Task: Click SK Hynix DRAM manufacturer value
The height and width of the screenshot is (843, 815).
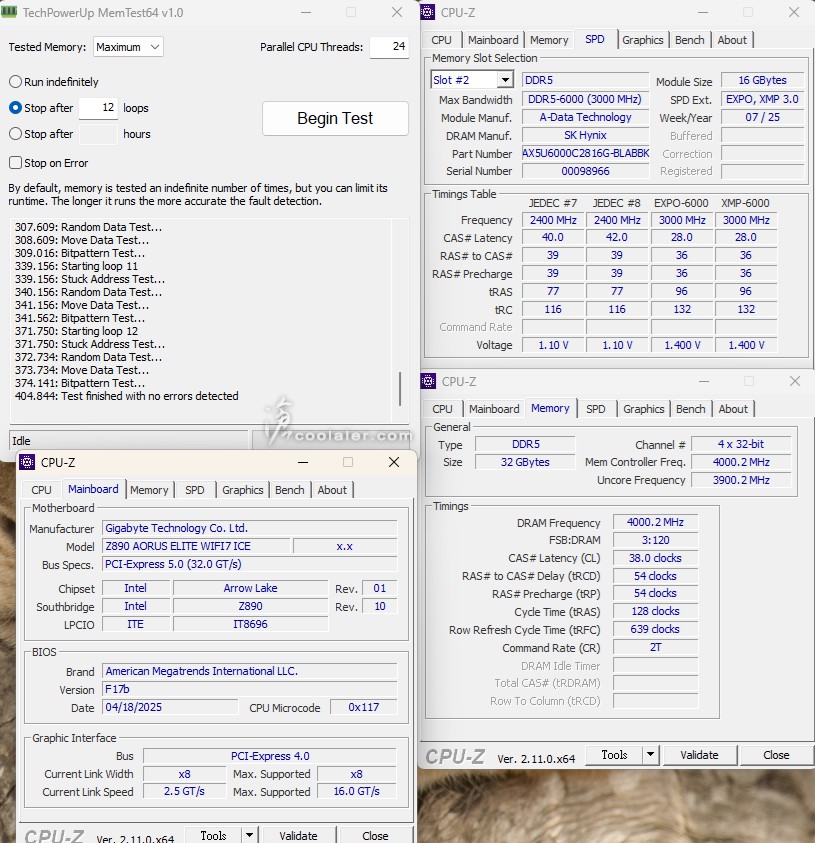Action: tap(585, 135)
